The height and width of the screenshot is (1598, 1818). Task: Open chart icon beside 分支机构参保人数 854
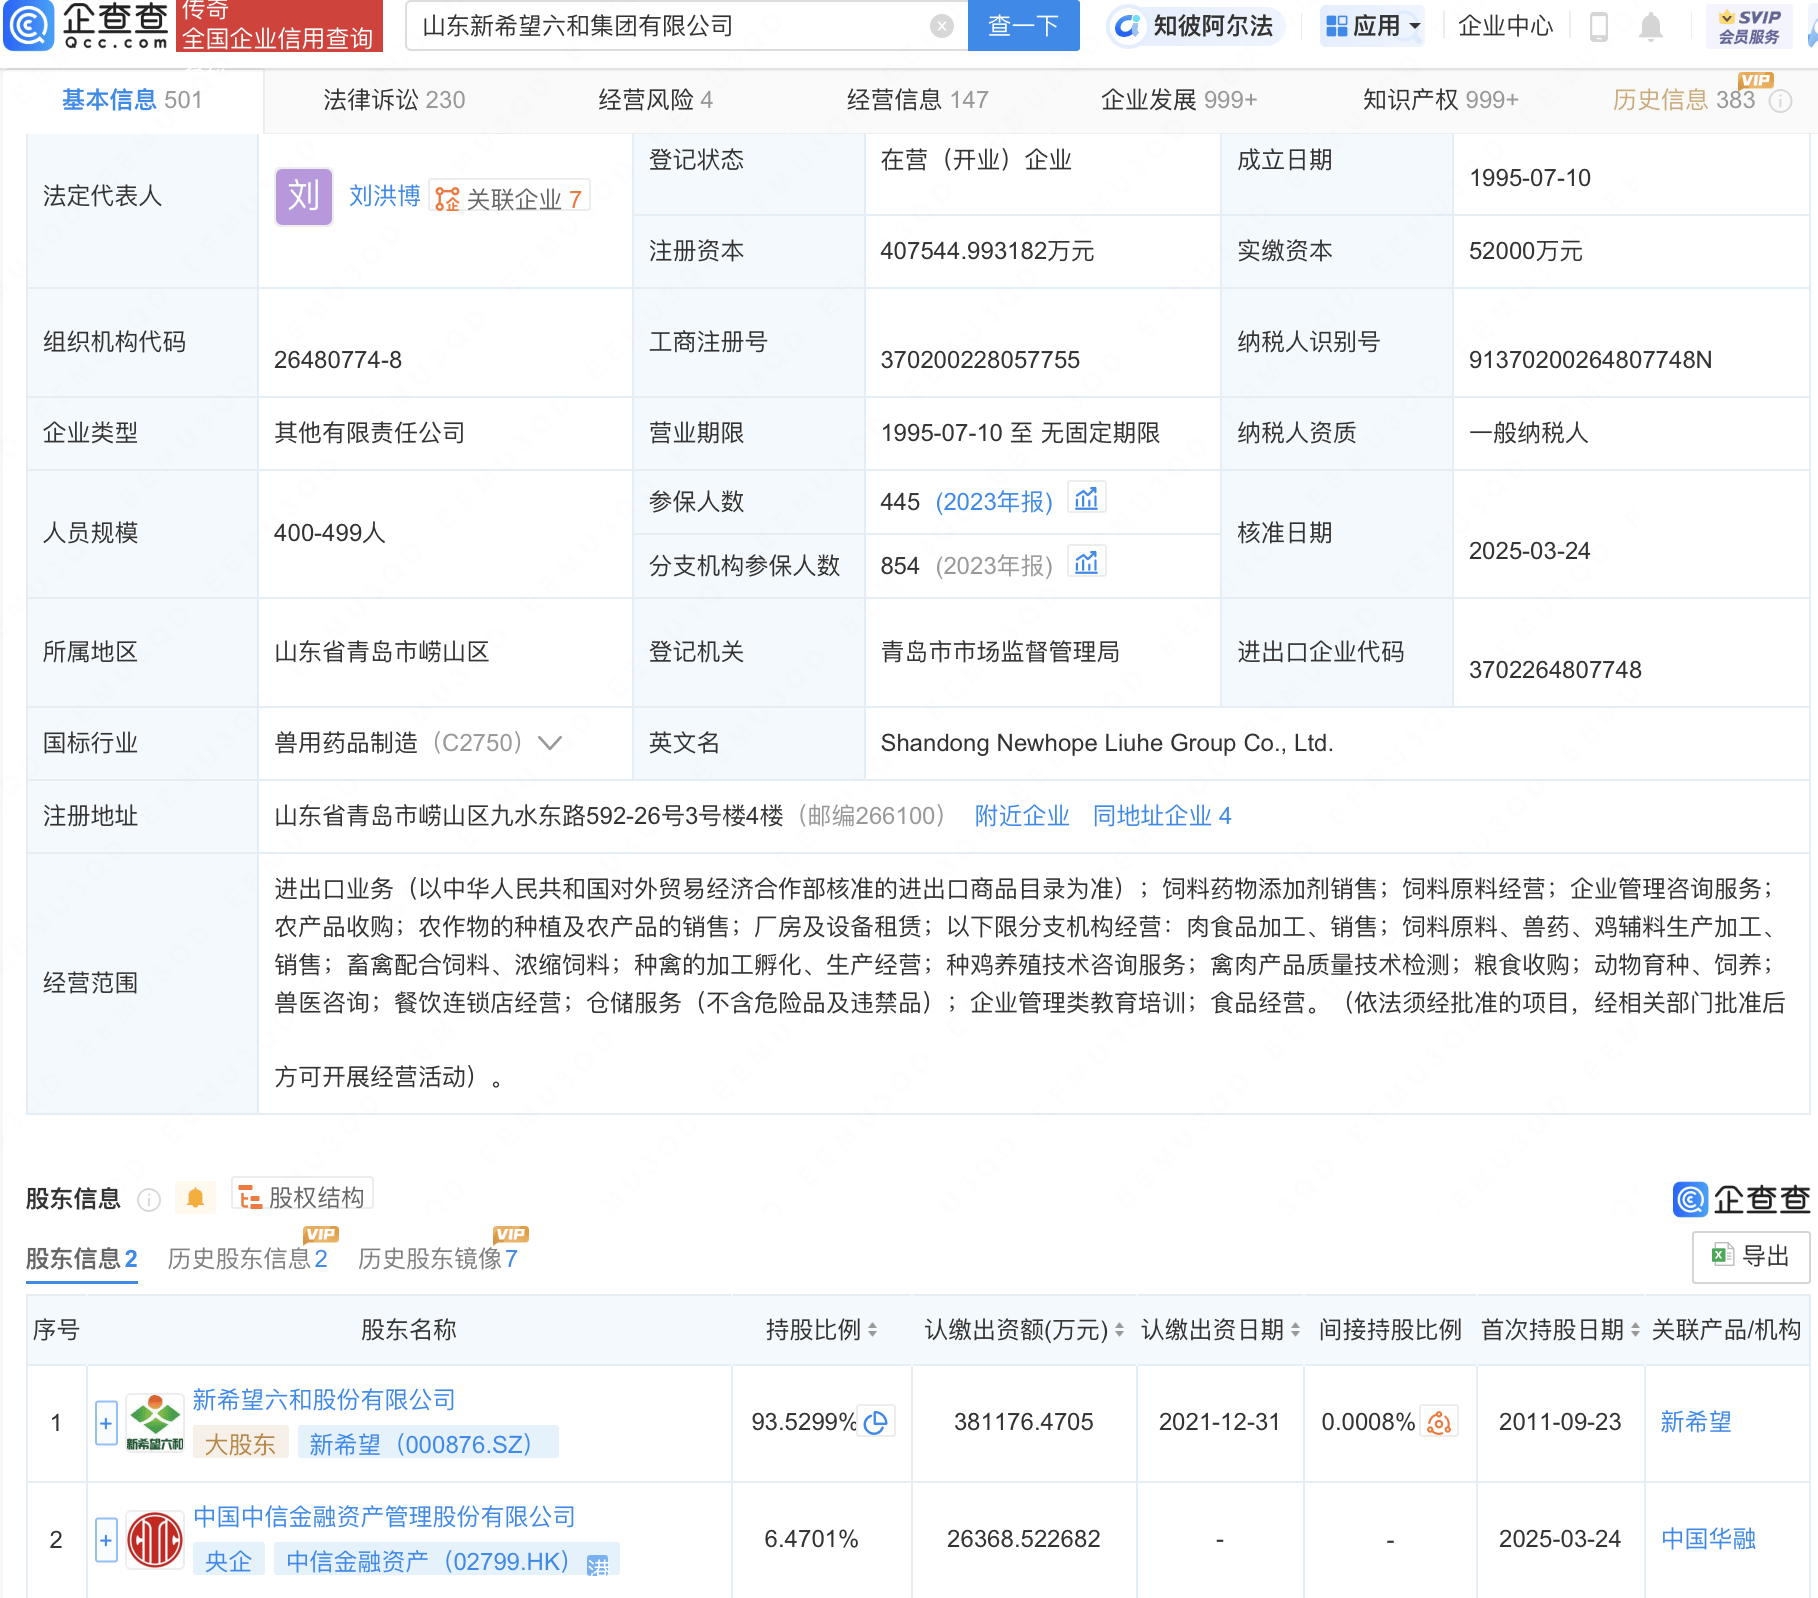click(1086, 564)
